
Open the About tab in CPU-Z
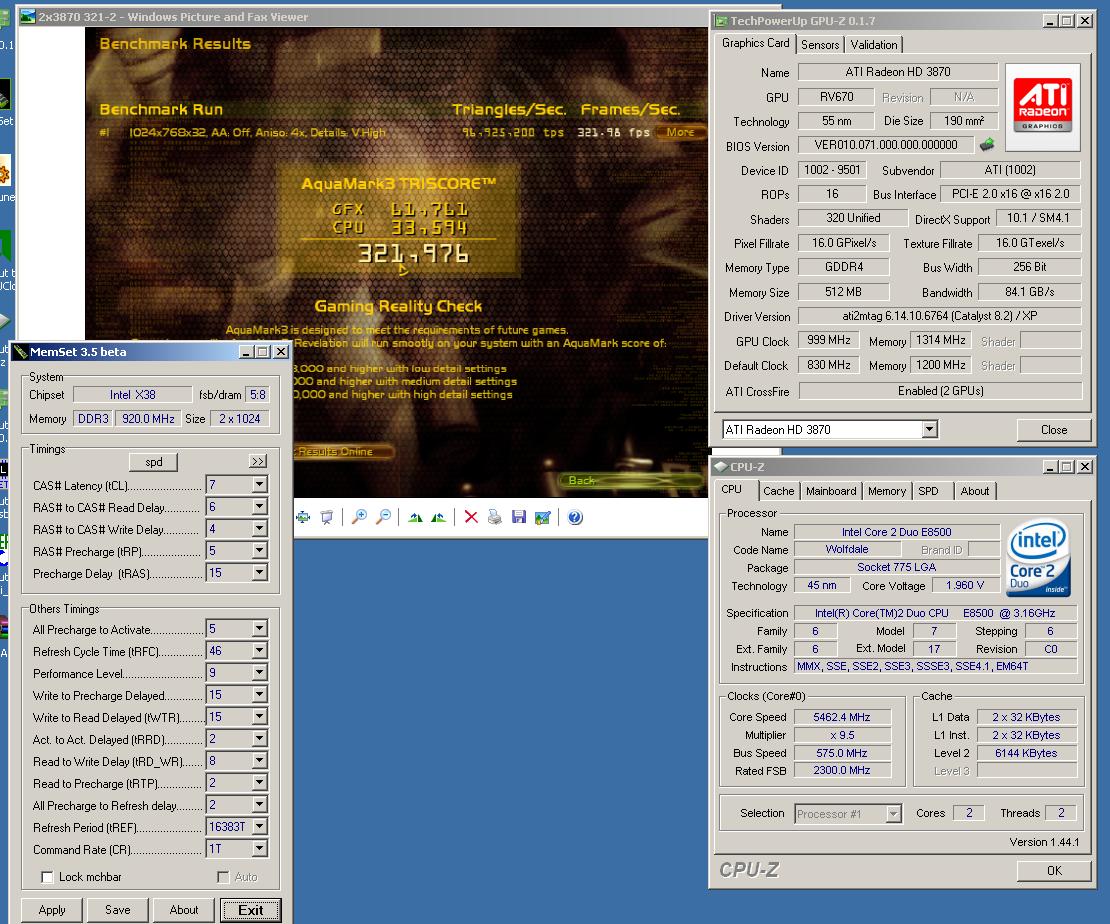pos(975,491)
